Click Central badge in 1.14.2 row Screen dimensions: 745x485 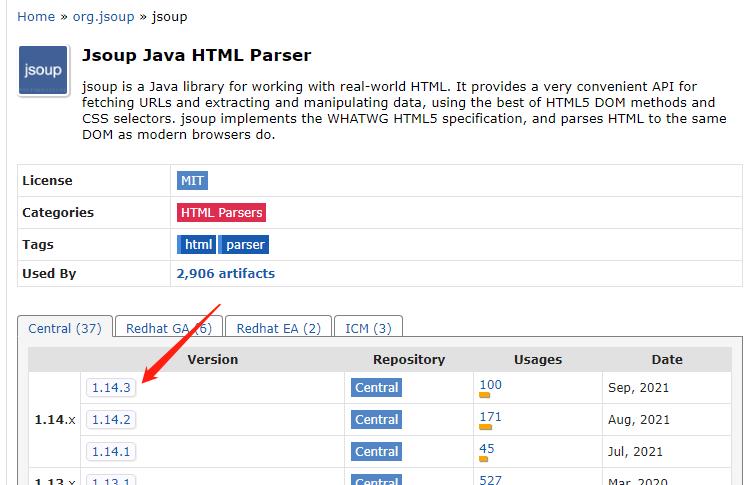[x=376, y=419]
